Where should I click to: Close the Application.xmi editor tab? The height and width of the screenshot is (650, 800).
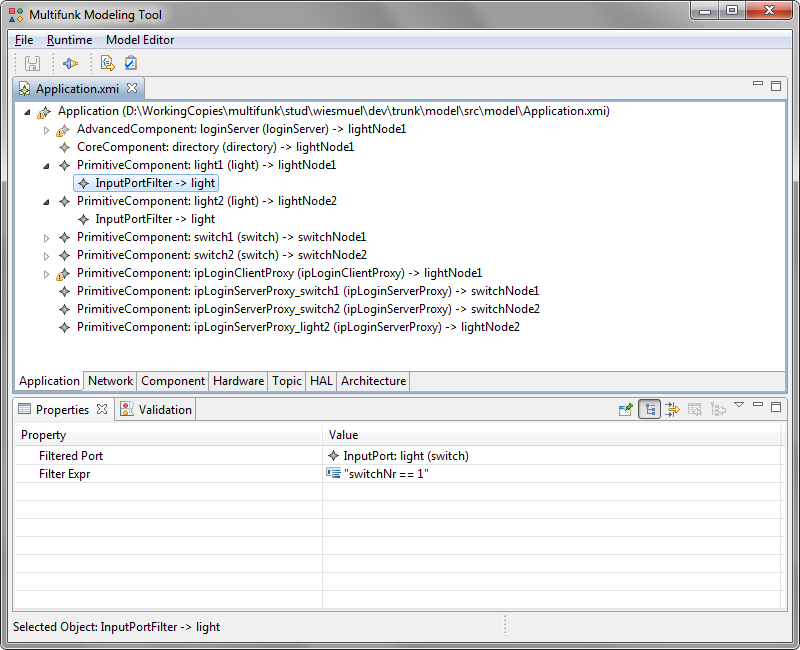[x=132, y=88]
